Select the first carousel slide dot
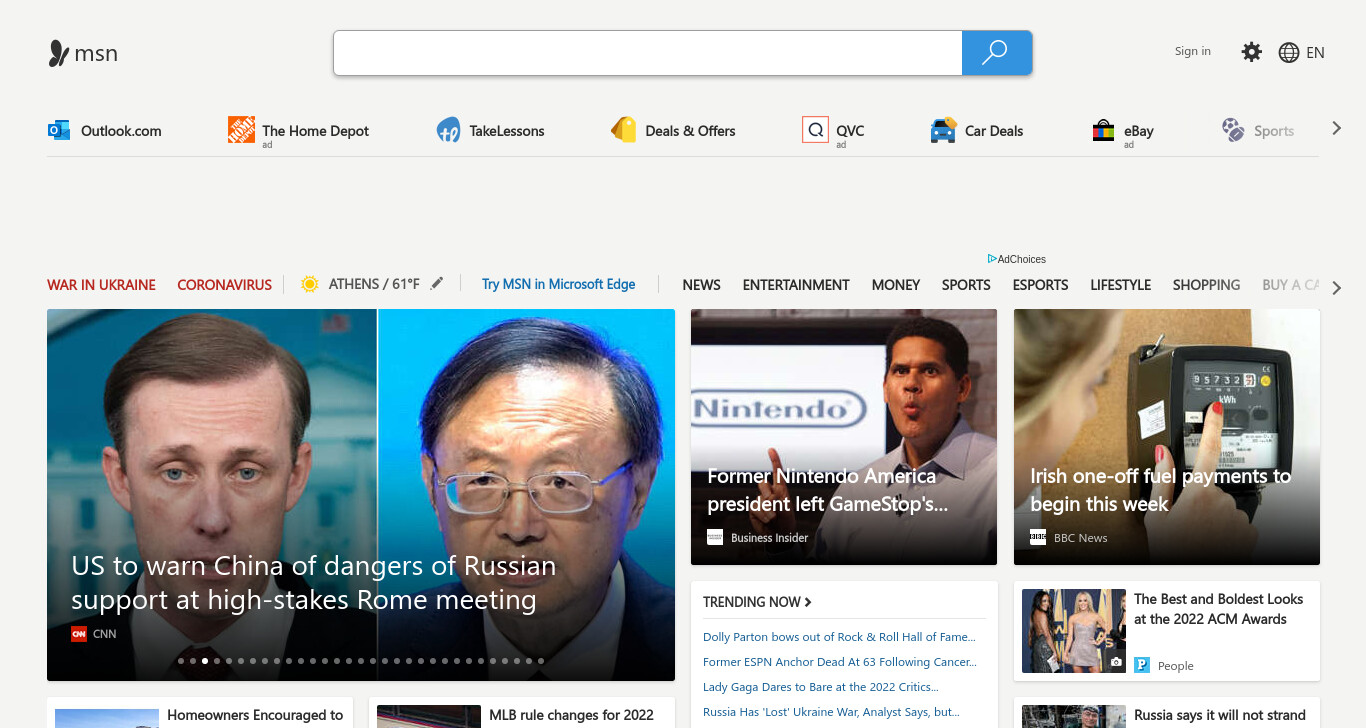The width and height of the screenshot is (1366, 728). tap(181, 661)
